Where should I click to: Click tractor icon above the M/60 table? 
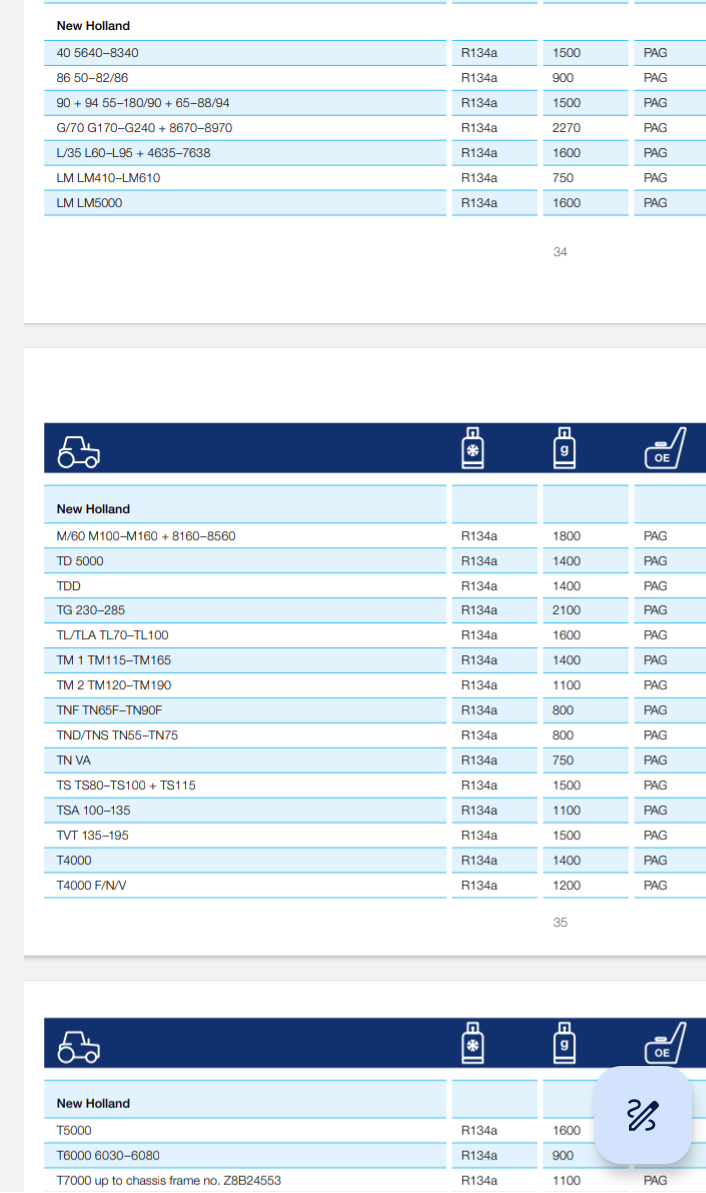tap(78, 452)
